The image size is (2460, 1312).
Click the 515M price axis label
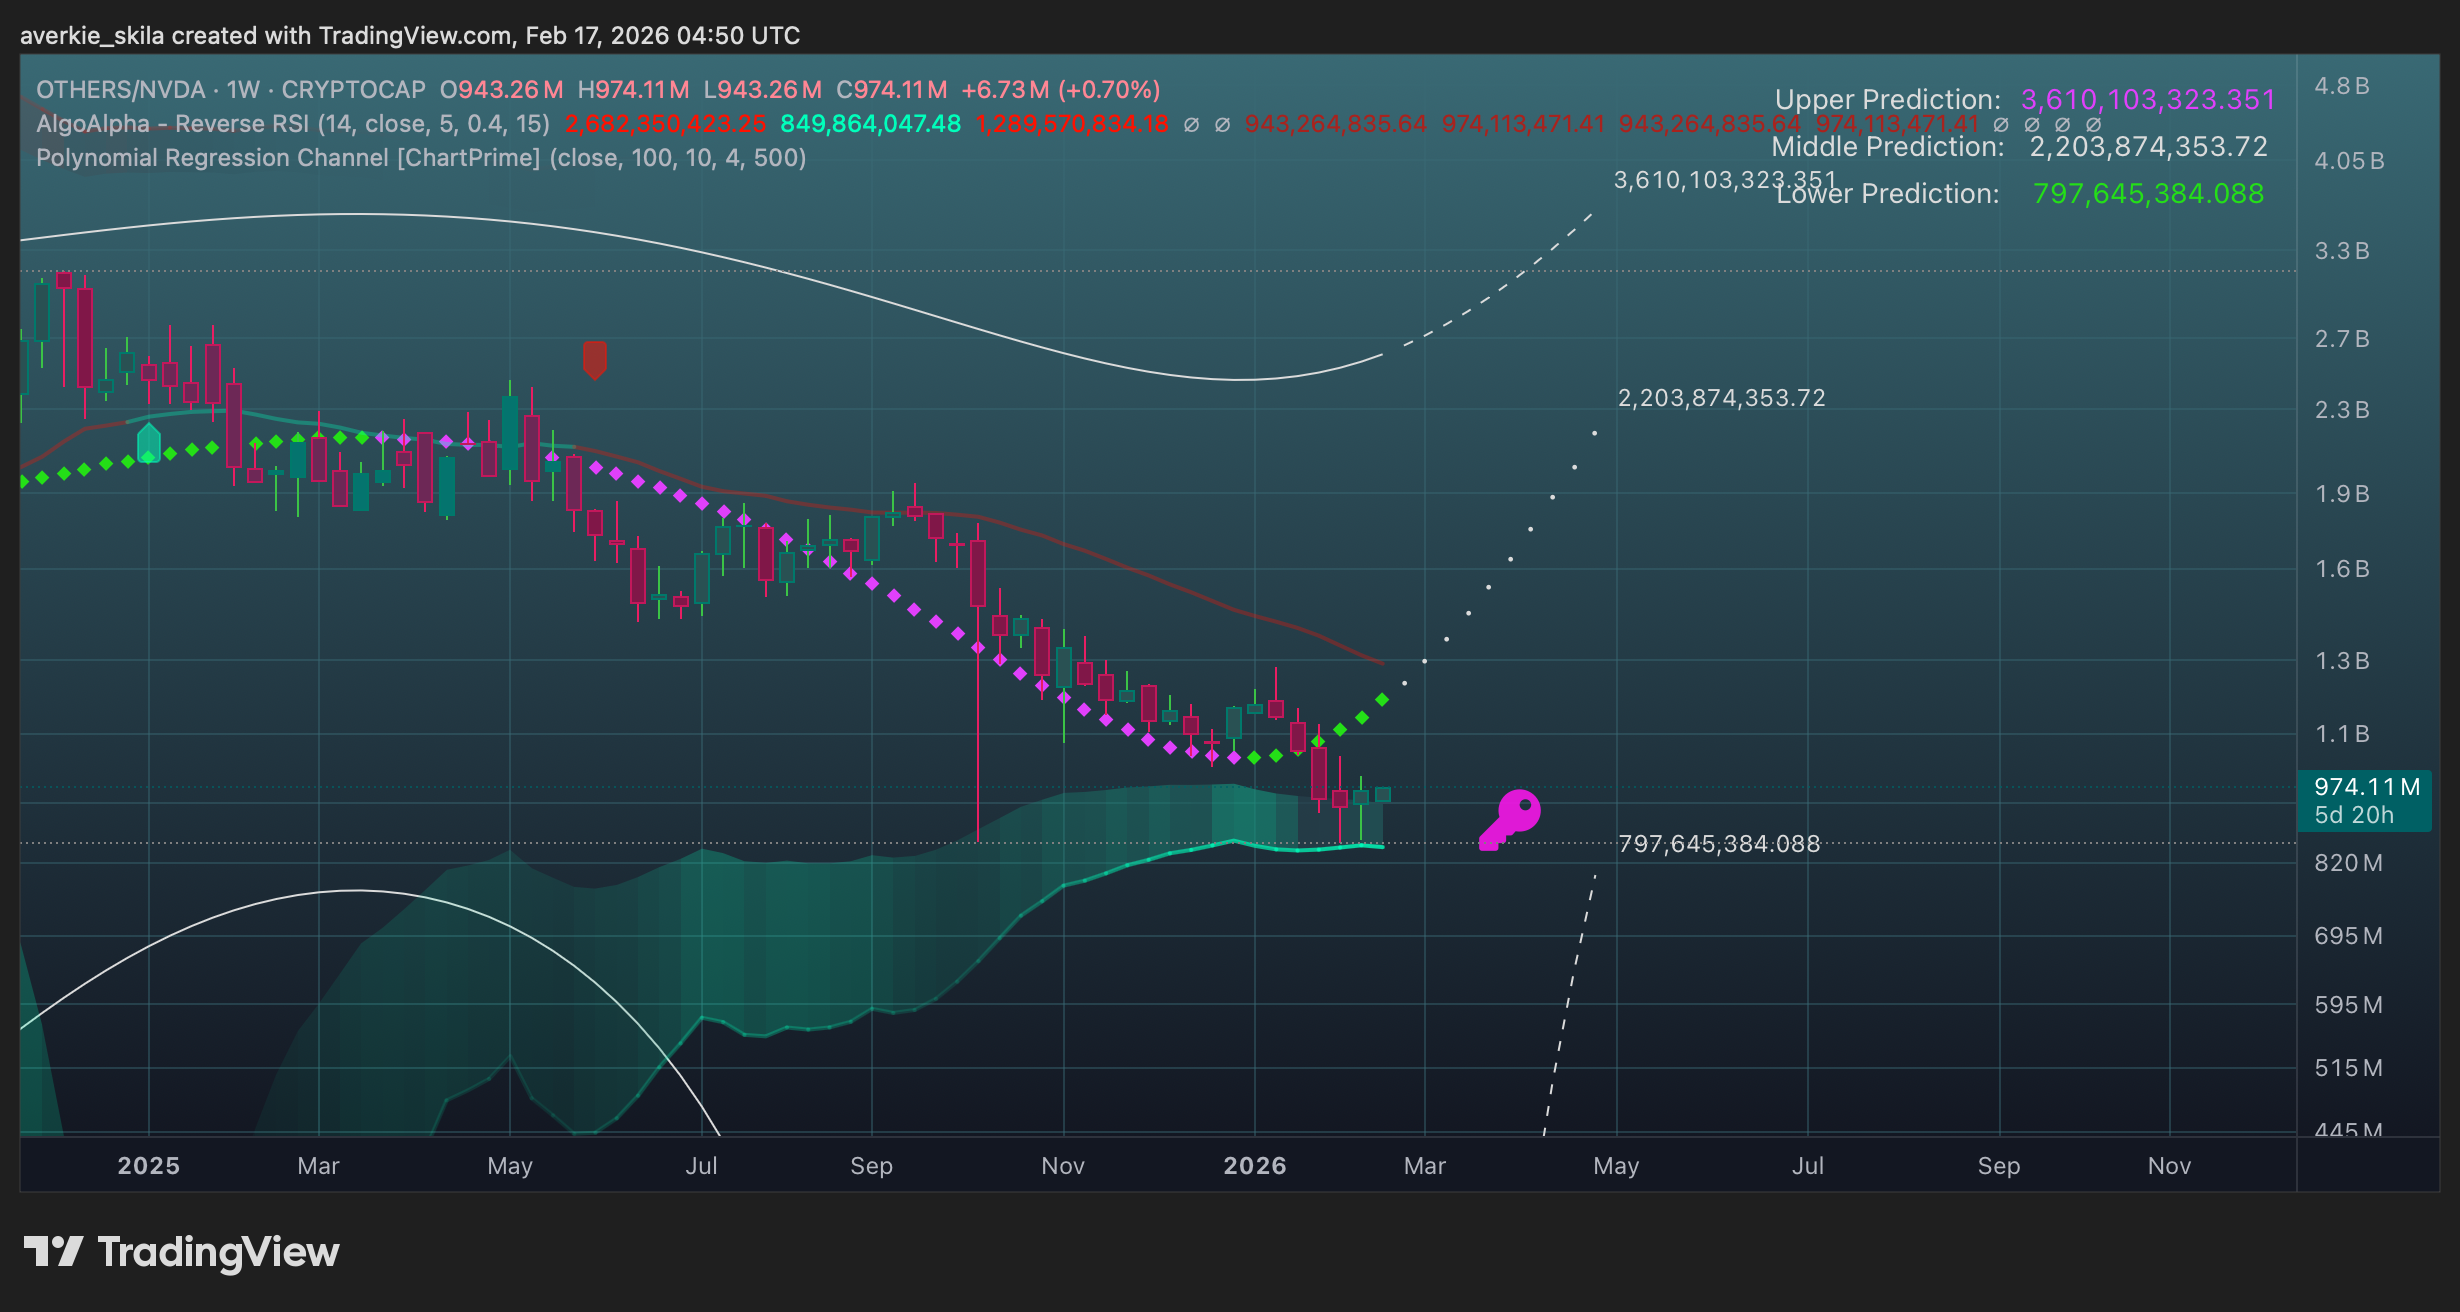point(2348,1068)
